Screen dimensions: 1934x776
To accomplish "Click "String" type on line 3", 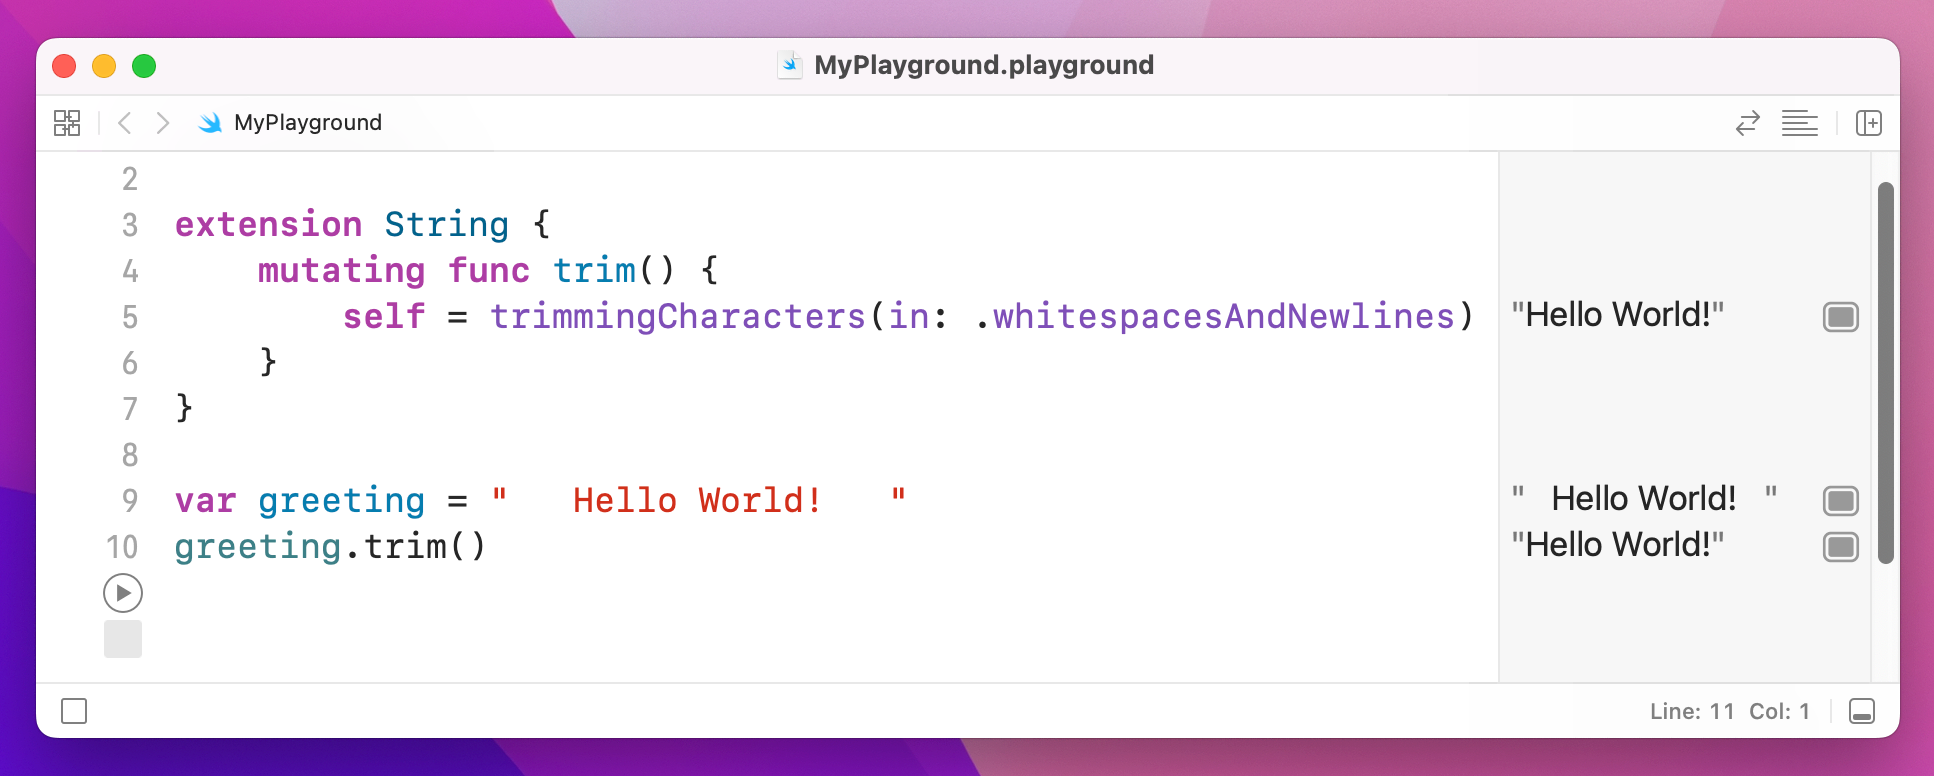I will pyautogui.click(x=447, y=226).
